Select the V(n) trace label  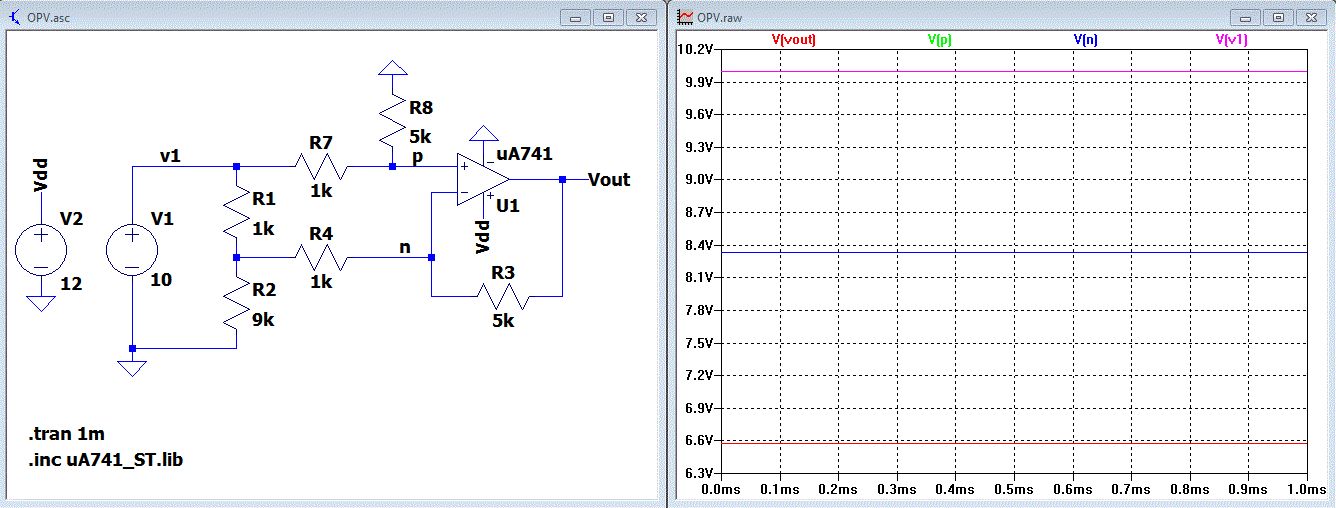click(1087, 39)
